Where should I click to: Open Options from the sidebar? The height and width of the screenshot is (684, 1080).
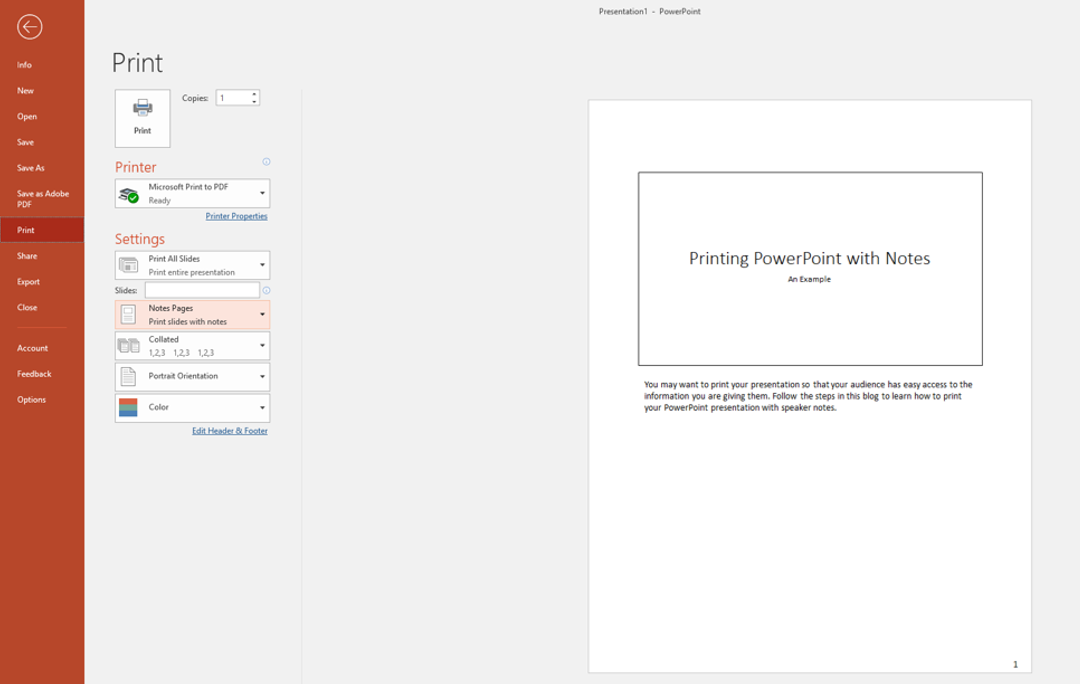(x=31, y=399)
